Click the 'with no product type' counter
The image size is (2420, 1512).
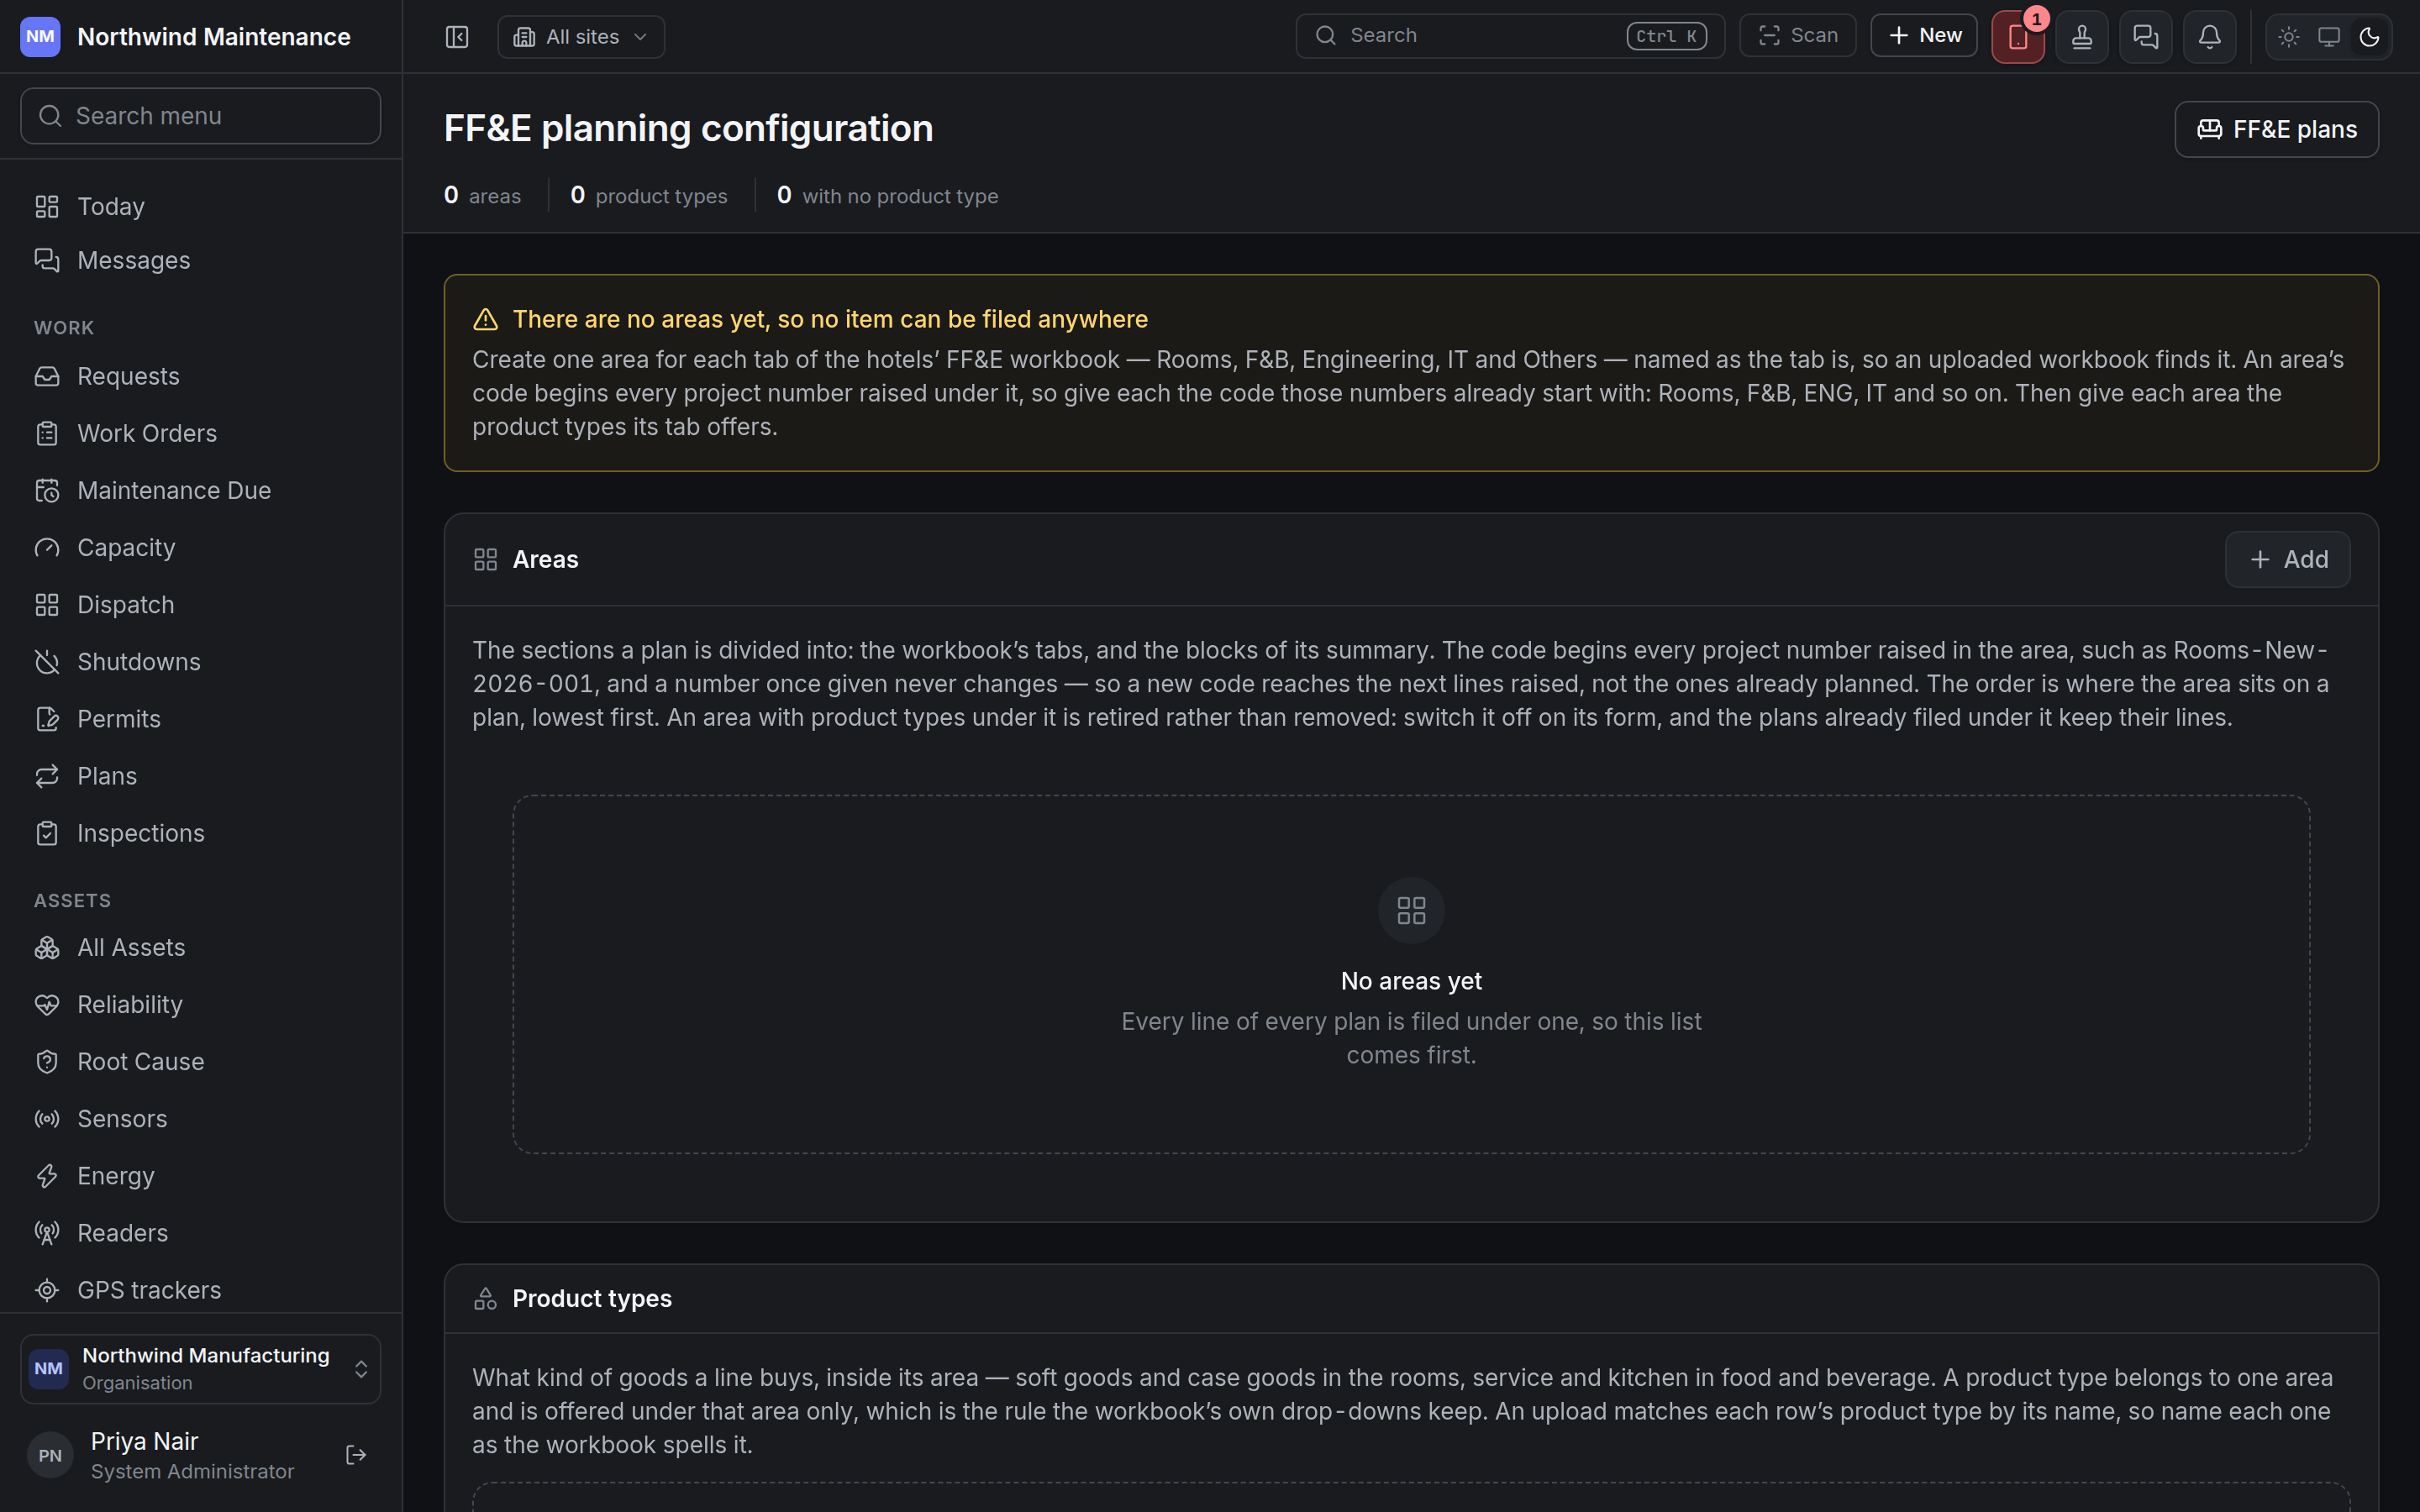pos(888,196)
